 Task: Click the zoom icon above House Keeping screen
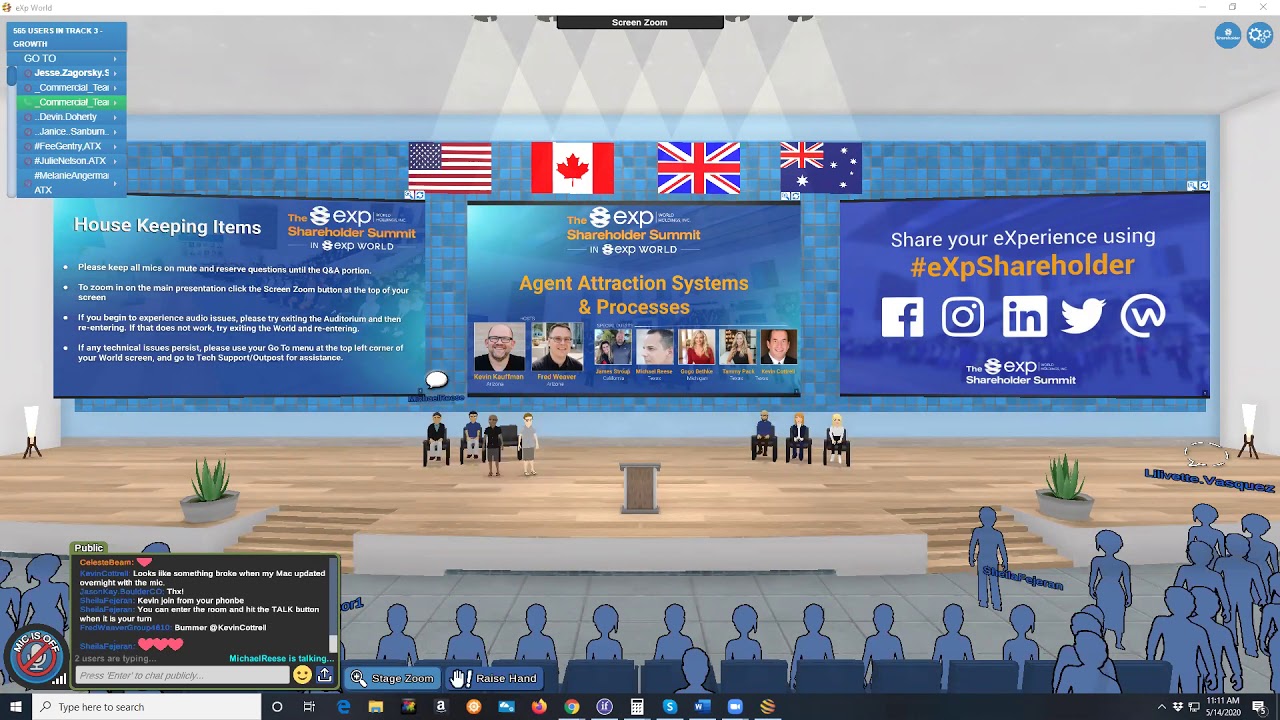click(x=409, y=196)
